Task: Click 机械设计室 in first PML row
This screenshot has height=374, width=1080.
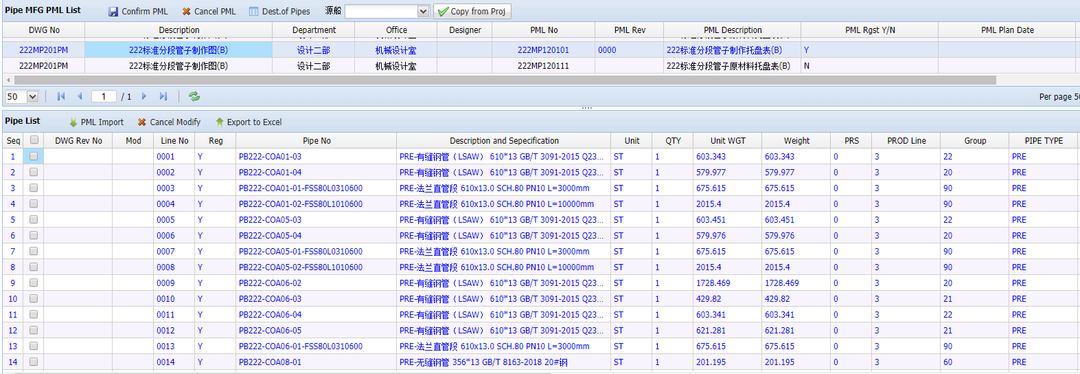Action: [395, 50]
